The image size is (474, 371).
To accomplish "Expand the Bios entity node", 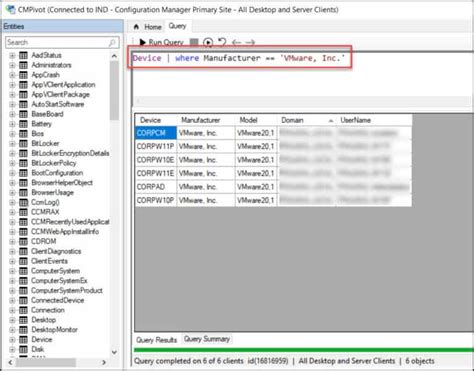I will 12,134.
